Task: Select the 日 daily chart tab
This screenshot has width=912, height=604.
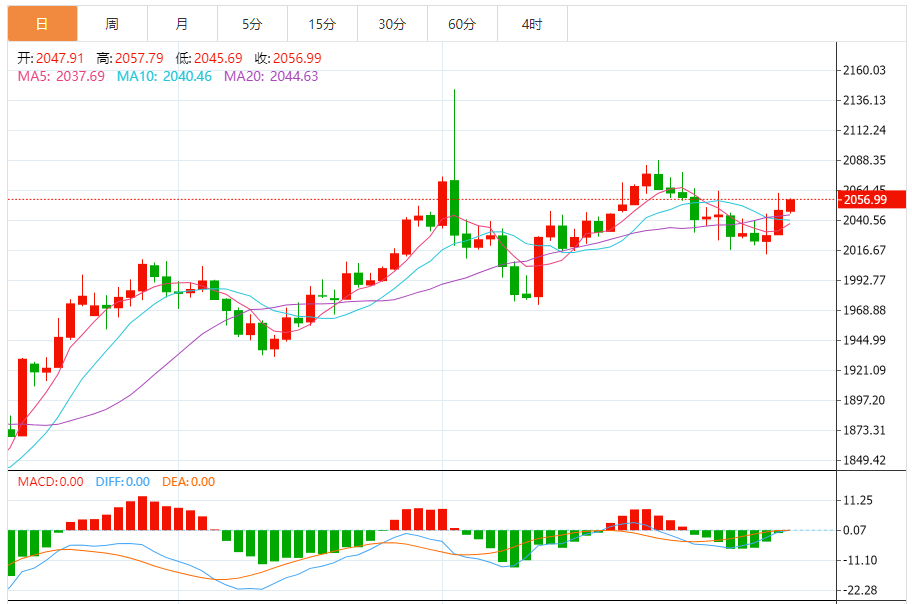Action: [x=42, y=24]
